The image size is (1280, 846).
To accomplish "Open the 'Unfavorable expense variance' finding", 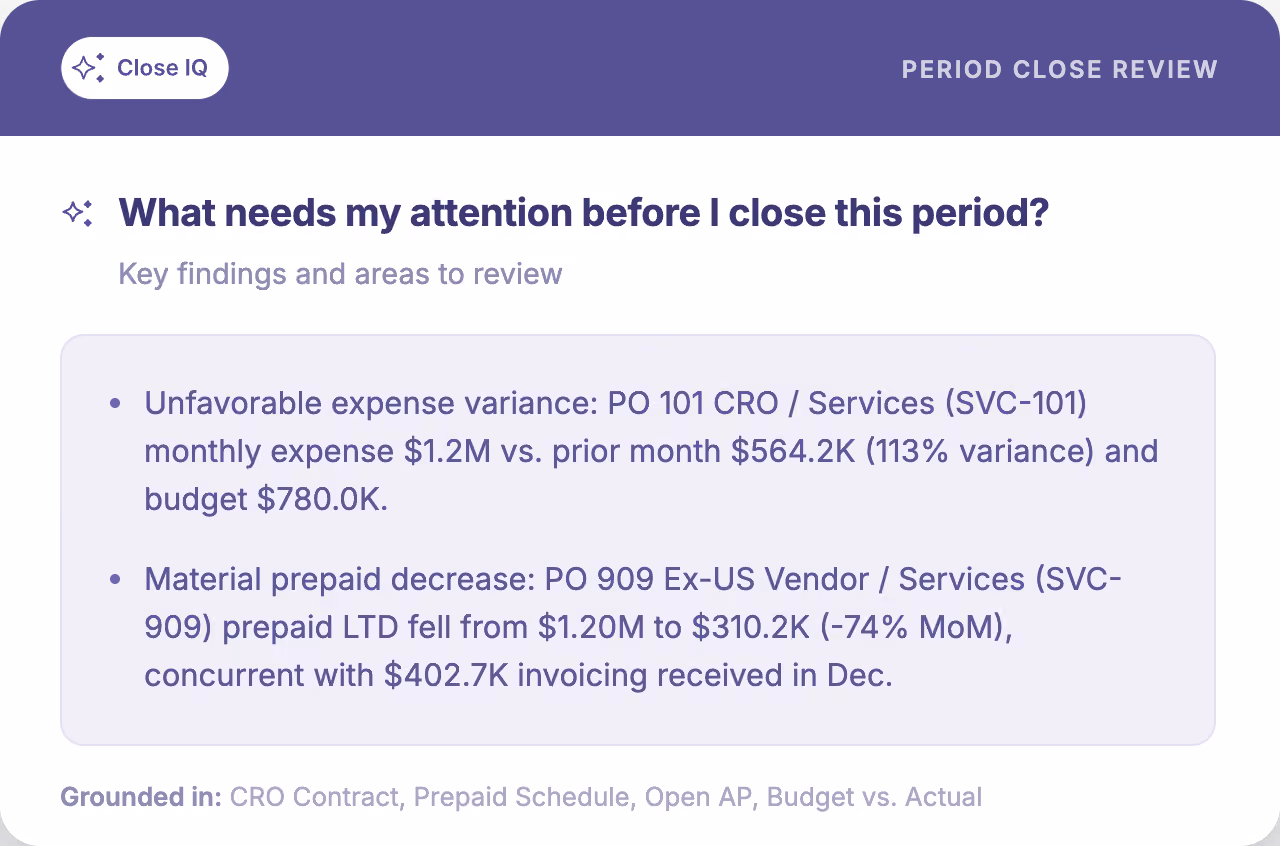I will [x=651, y=451].
